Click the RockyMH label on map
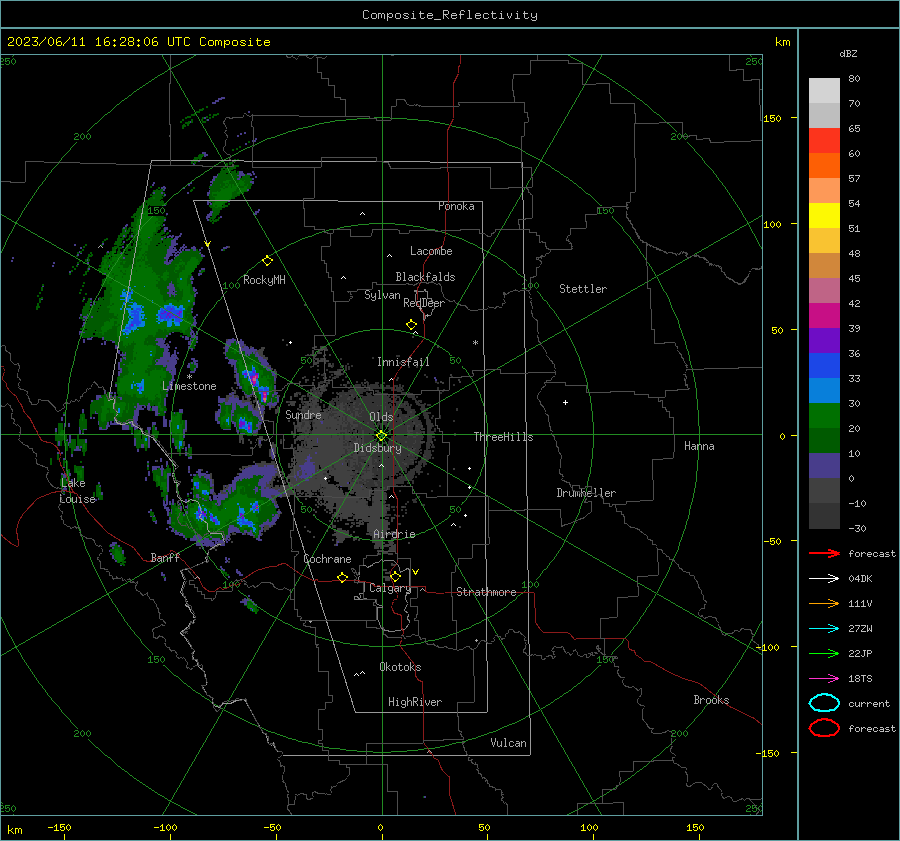 (264, 280)
